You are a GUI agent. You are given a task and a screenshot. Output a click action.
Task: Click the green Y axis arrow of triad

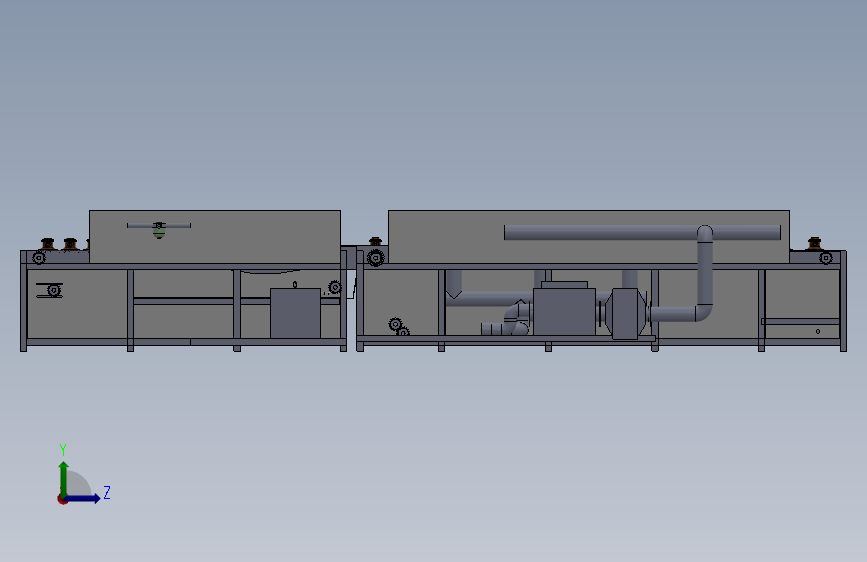coord(64,478)
